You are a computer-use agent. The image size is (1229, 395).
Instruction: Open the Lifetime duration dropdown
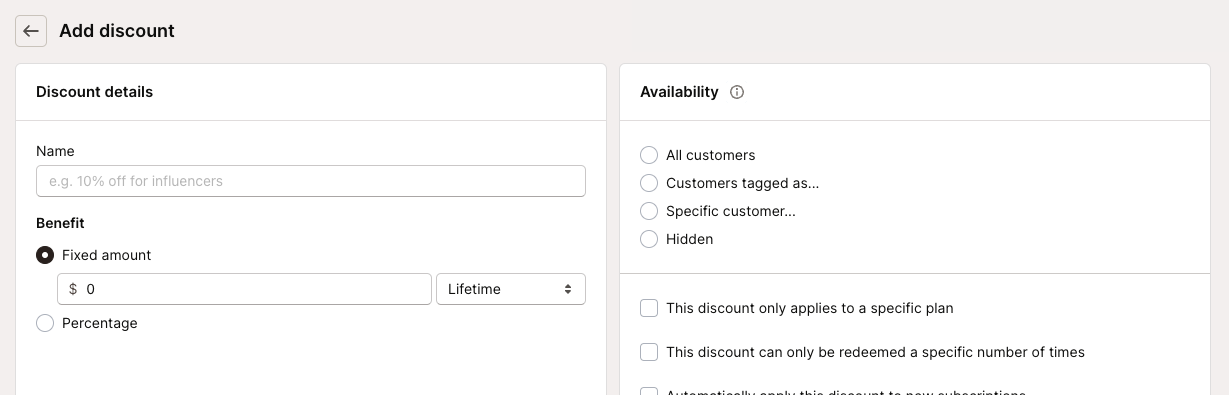[x=511, y=289]
